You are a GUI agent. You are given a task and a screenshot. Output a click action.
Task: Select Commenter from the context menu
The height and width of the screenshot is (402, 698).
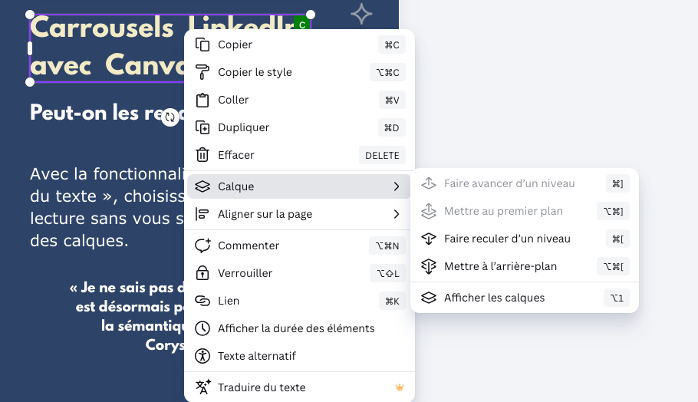248,246
